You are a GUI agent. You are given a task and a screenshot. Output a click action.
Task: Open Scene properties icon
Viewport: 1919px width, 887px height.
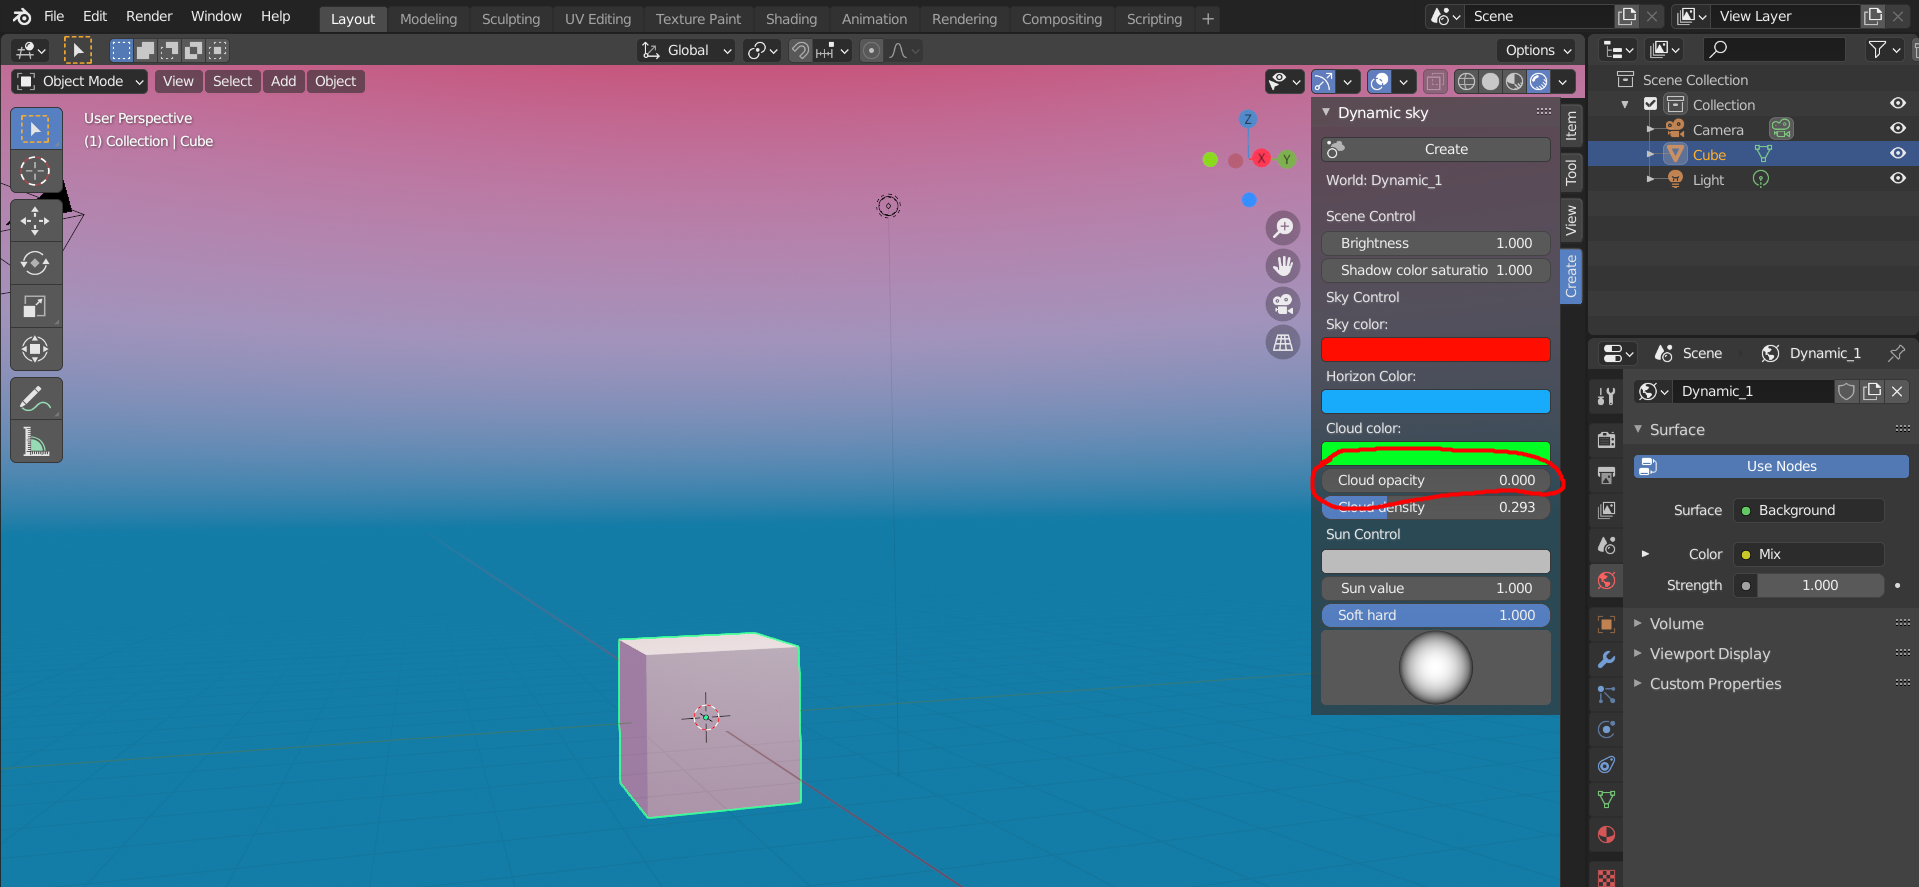1606,545
